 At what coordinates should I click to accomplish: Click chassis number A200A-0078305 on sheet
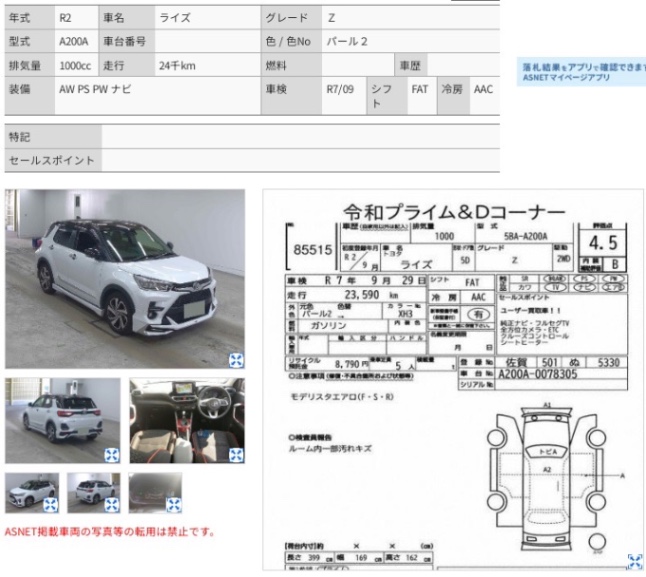[537, 374]
